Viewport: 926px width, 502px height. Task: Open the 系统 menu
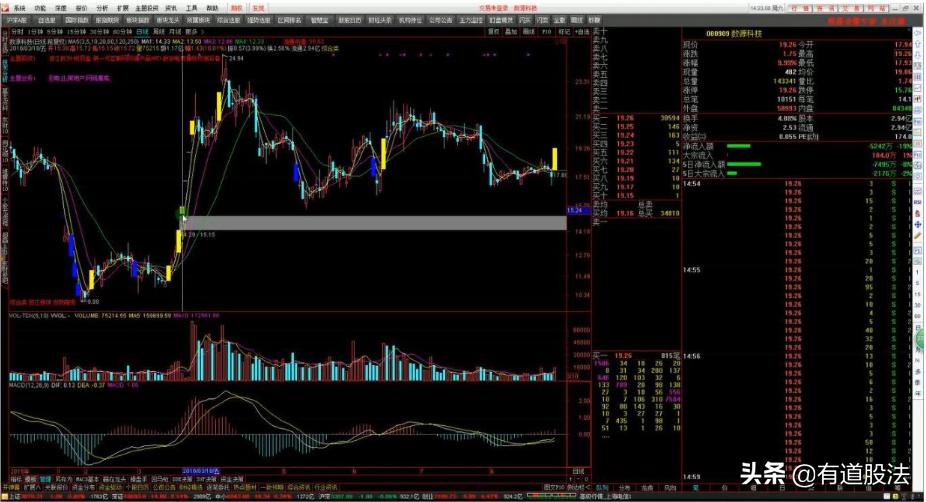point(19,7)
